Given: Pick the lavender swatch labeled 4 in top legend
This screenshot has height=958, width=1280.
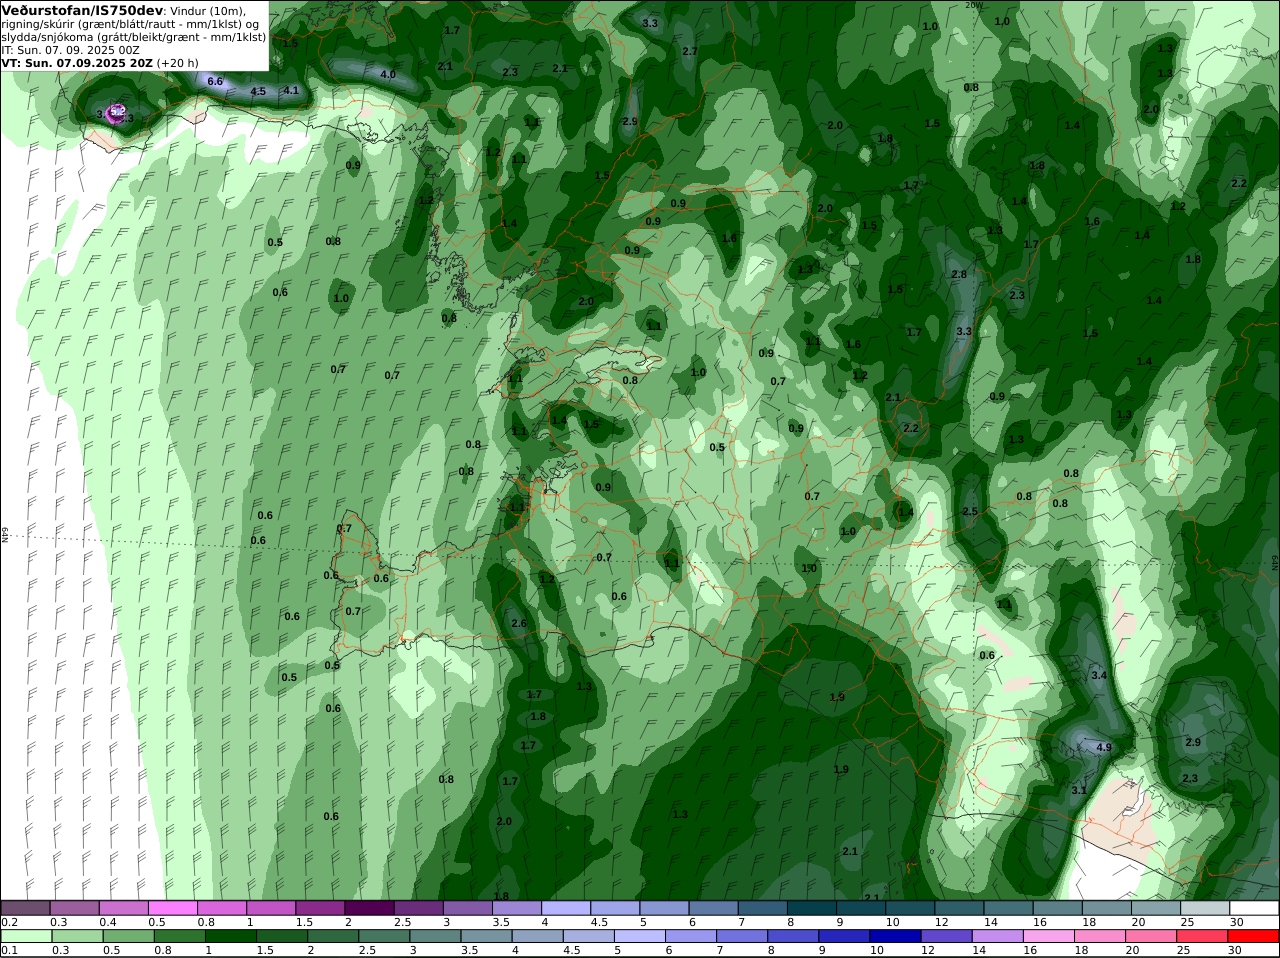Looking at the screenshot, I should coord(567,908).
